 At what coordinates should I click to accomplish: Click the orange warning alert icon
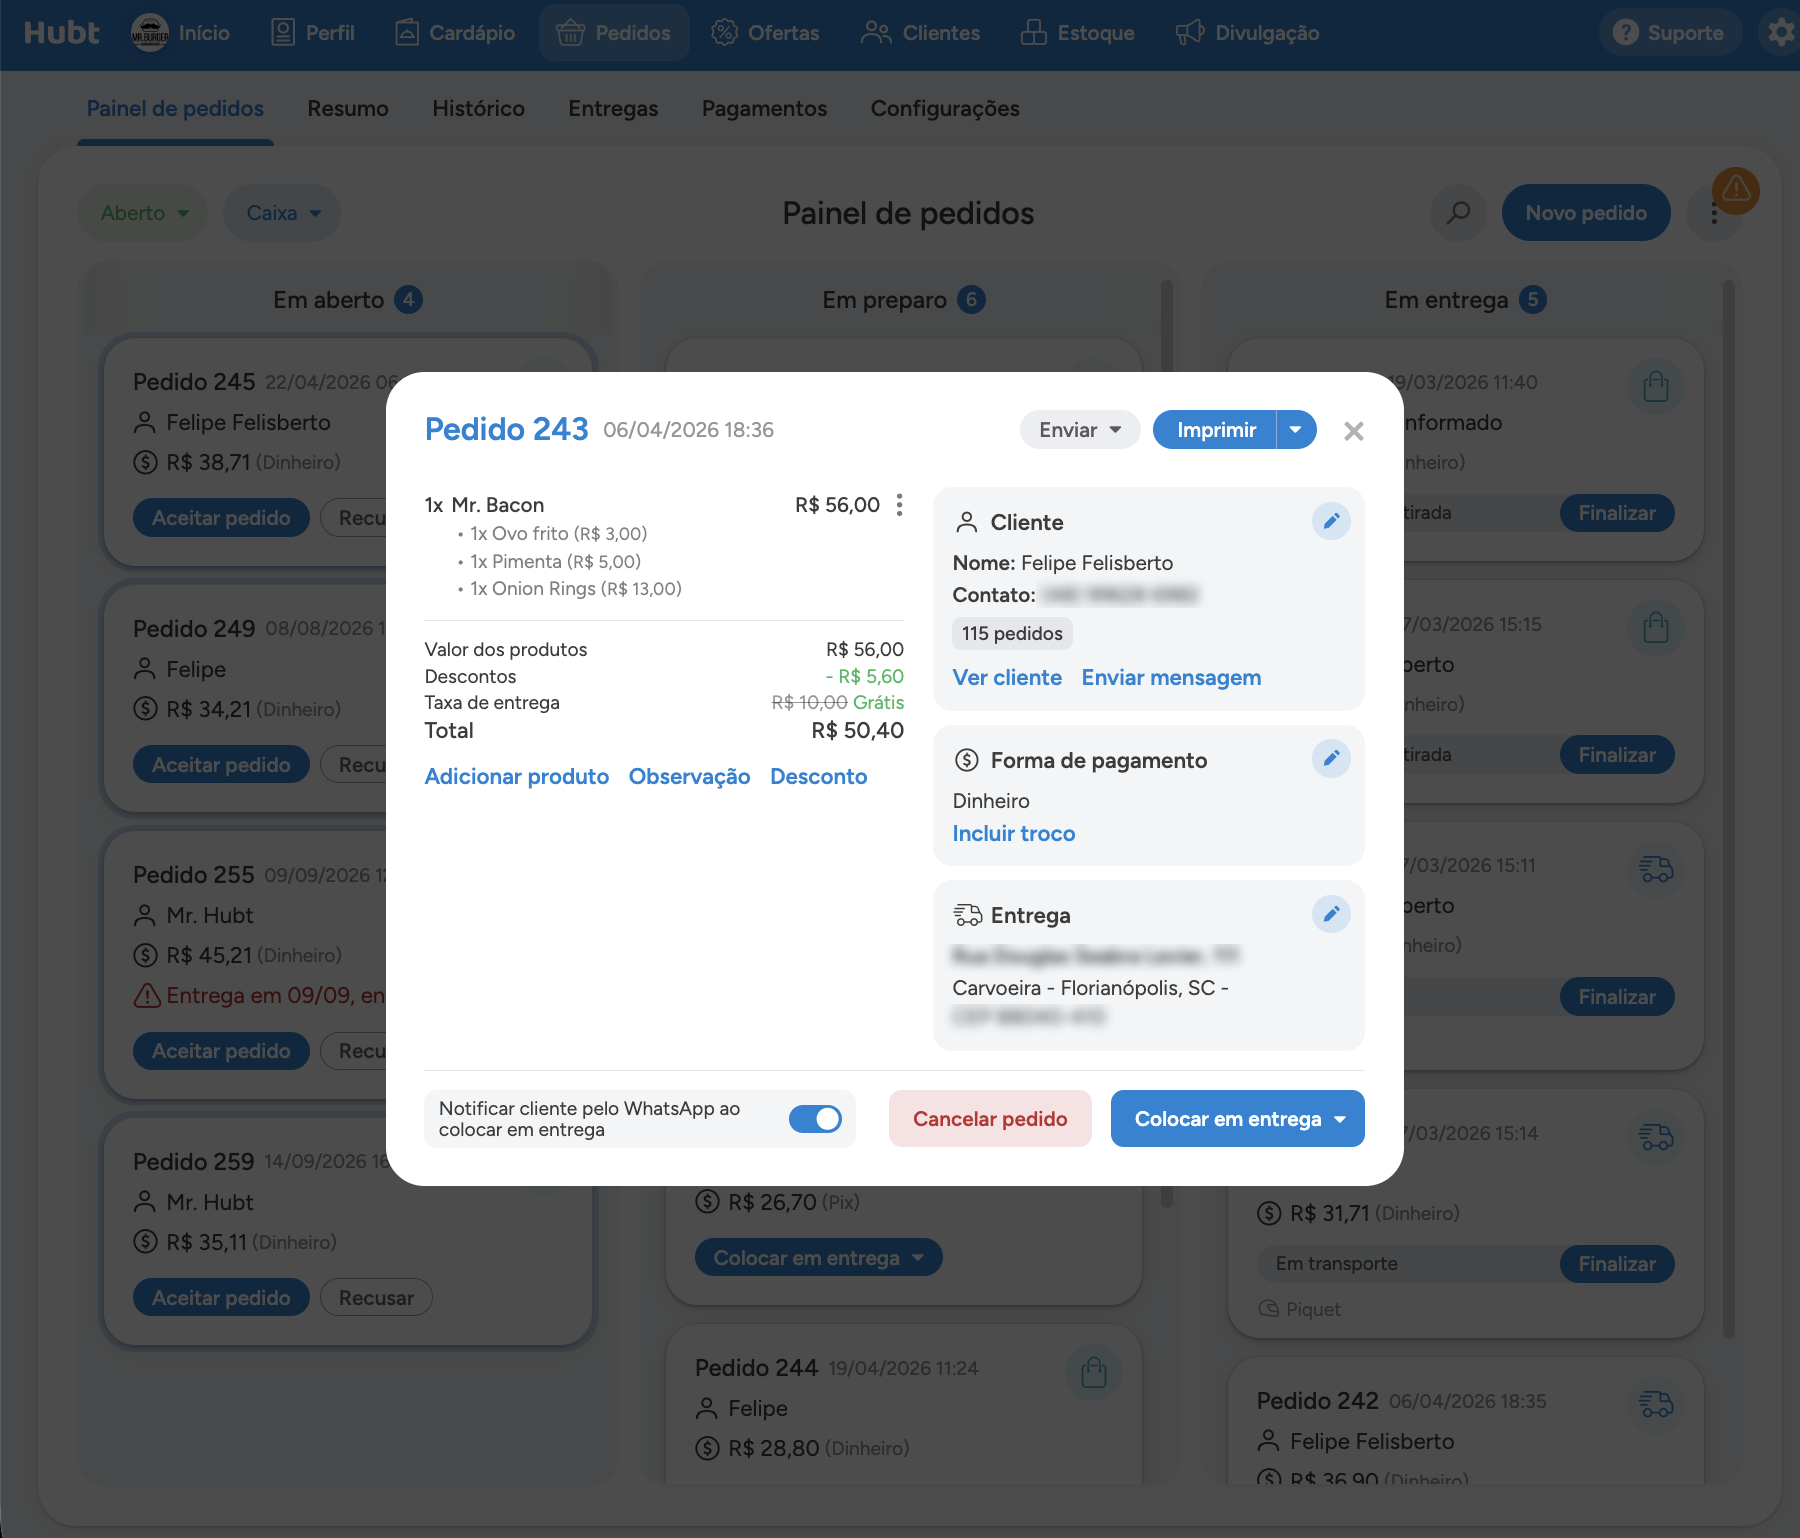coord(1736,190)
